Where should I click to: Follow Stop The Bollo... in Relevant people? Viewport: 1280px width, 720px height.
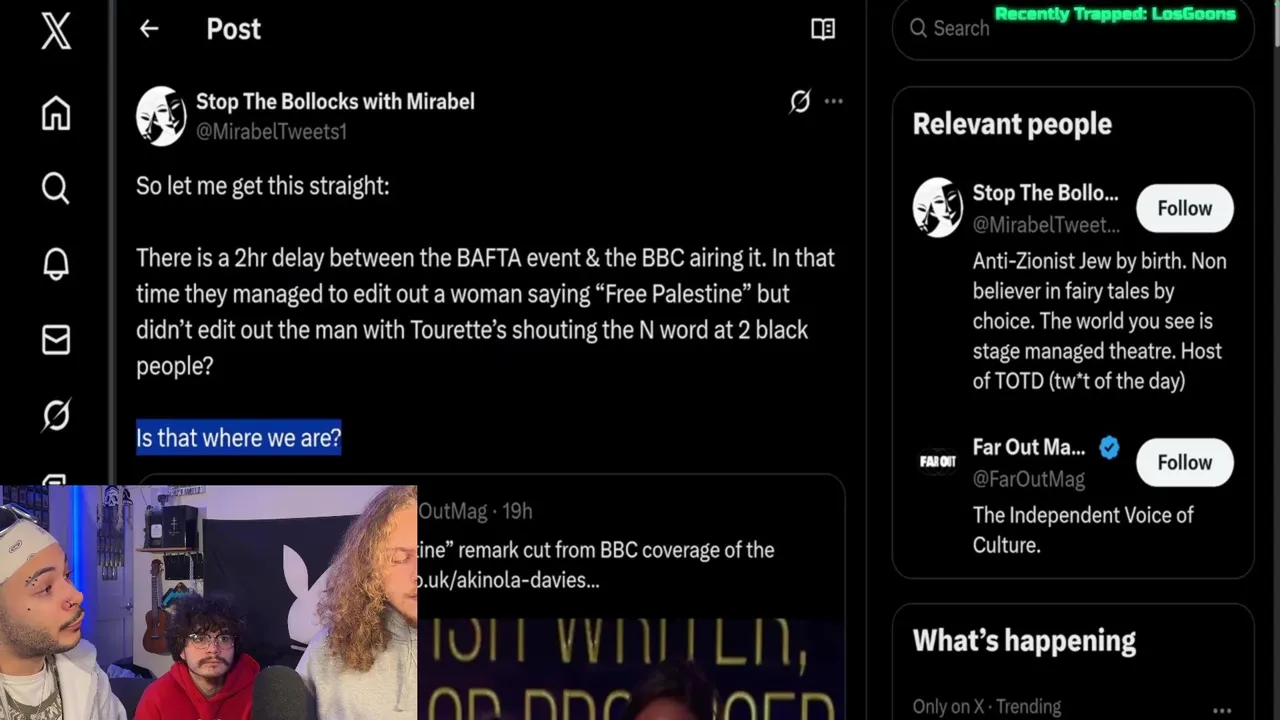pyautogui.click(x=1185, y=208)
